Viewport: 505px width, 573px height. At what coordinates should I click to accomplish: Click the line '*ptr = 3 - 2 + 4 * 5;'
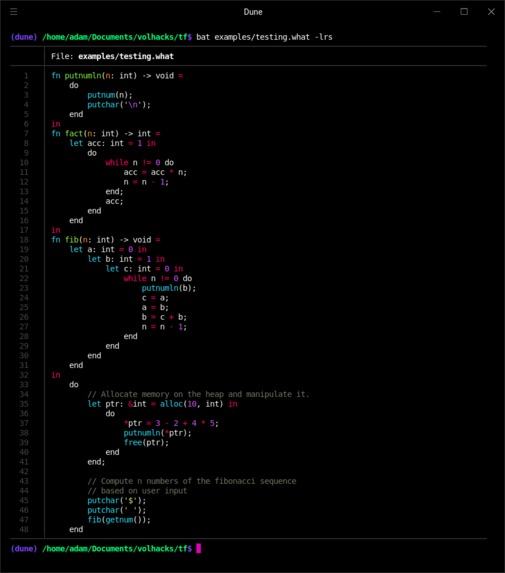point(171,423)
